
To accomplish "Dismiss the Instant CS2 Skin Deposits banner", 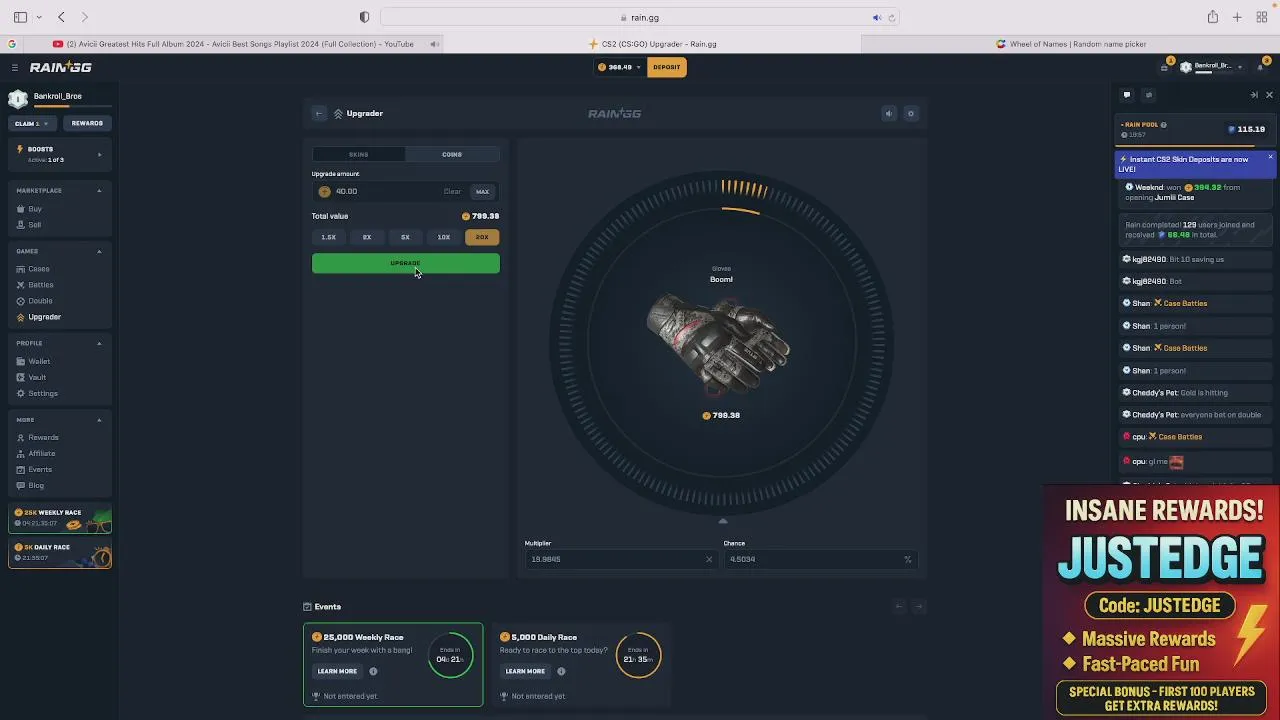I will coord(1270,157).
